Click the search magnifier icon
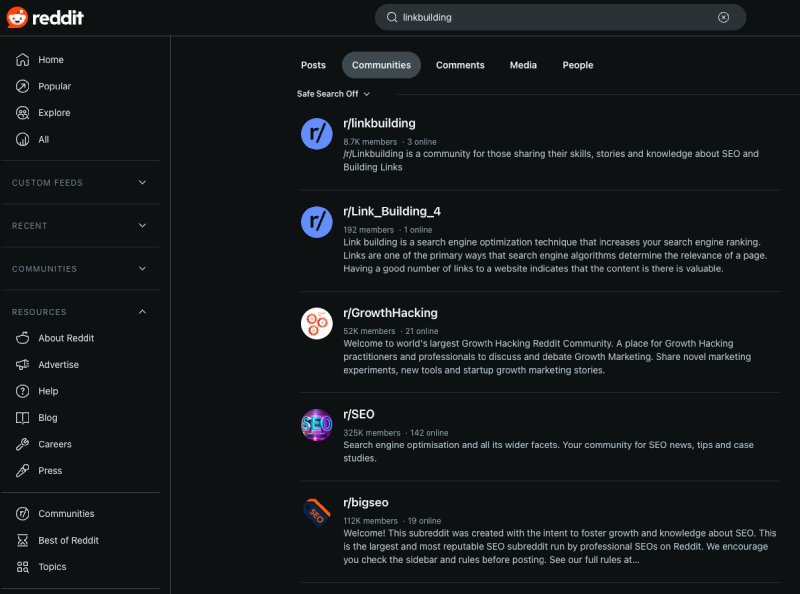 392,17
